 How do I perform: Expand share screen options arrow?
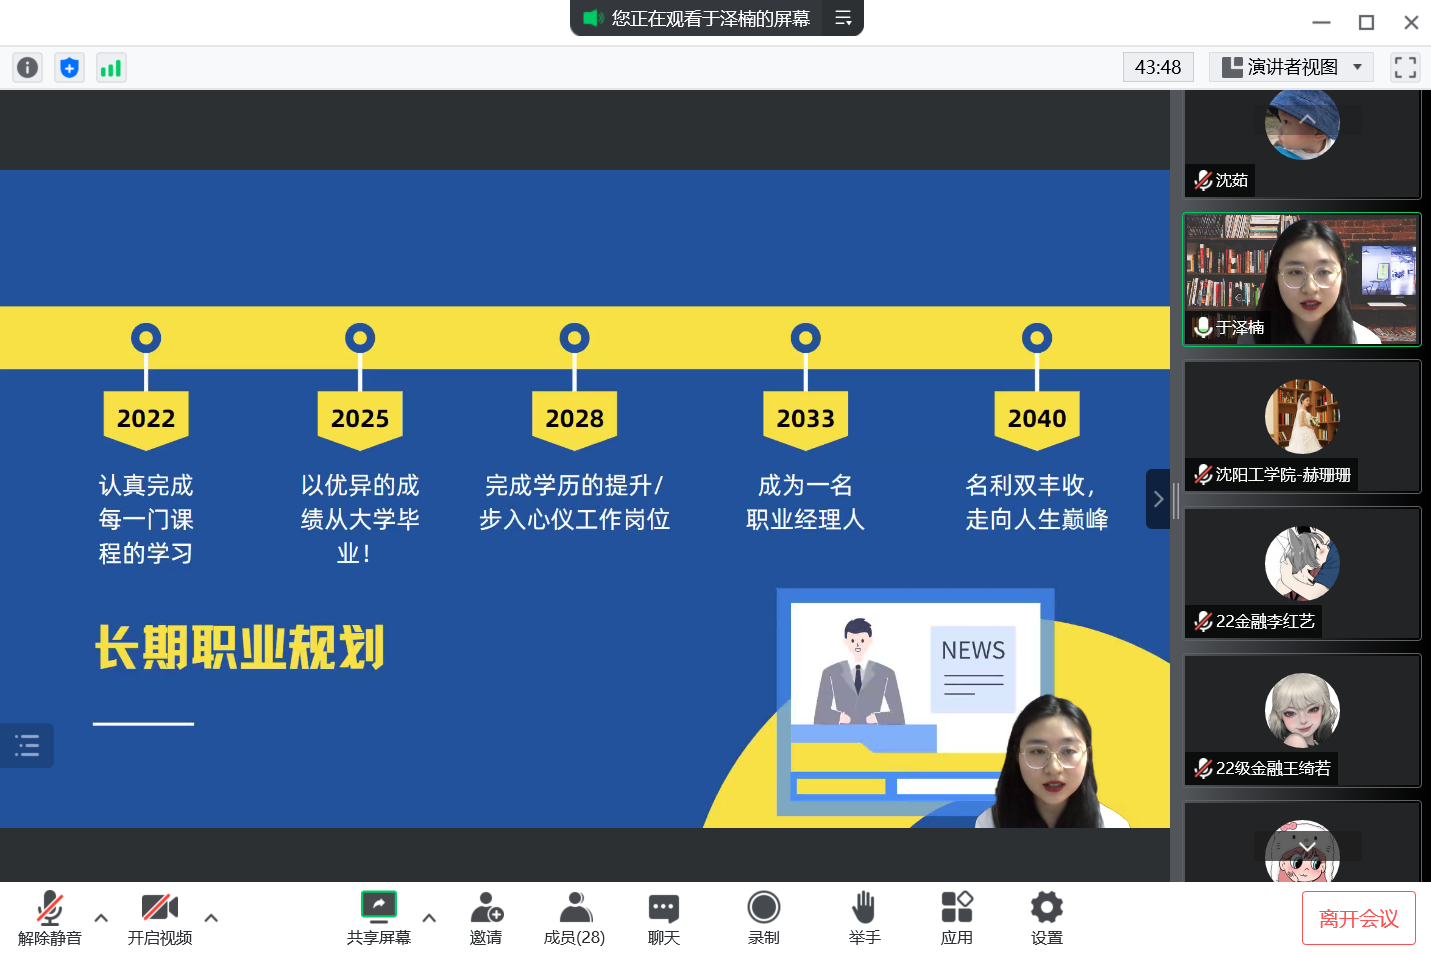point(429,917)
